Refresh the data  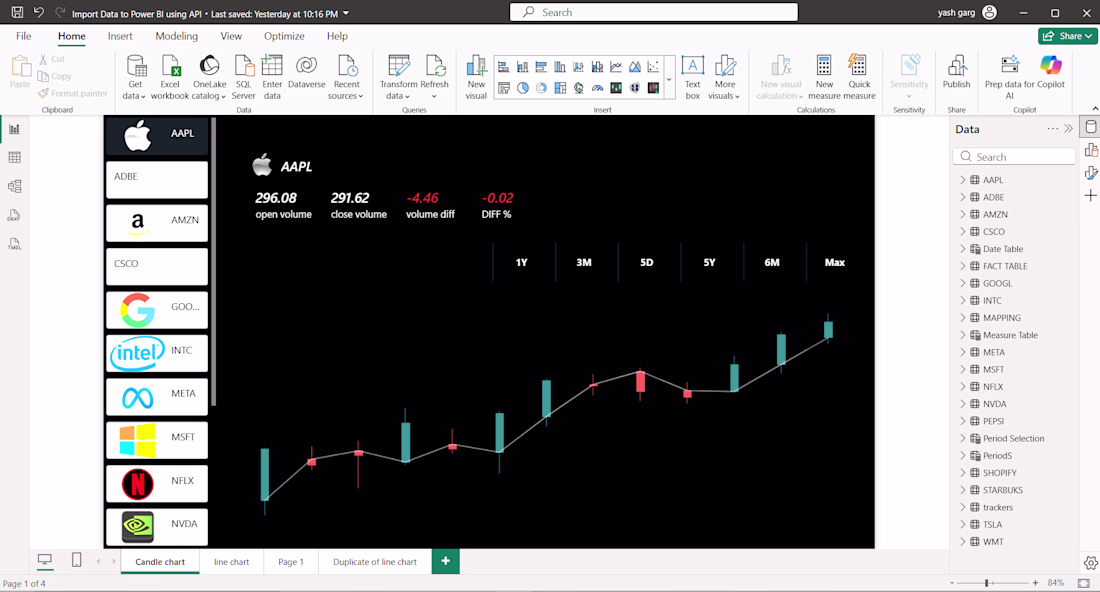(x=434, y=77)
